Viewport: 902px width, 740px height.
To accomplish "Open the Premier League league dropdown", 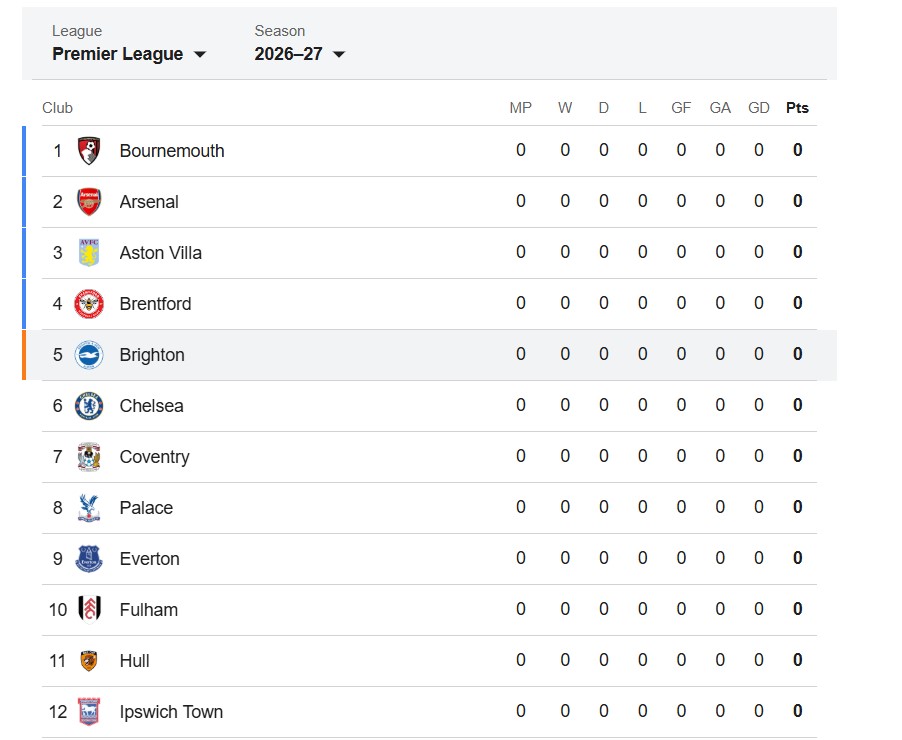I will point(129,54).
